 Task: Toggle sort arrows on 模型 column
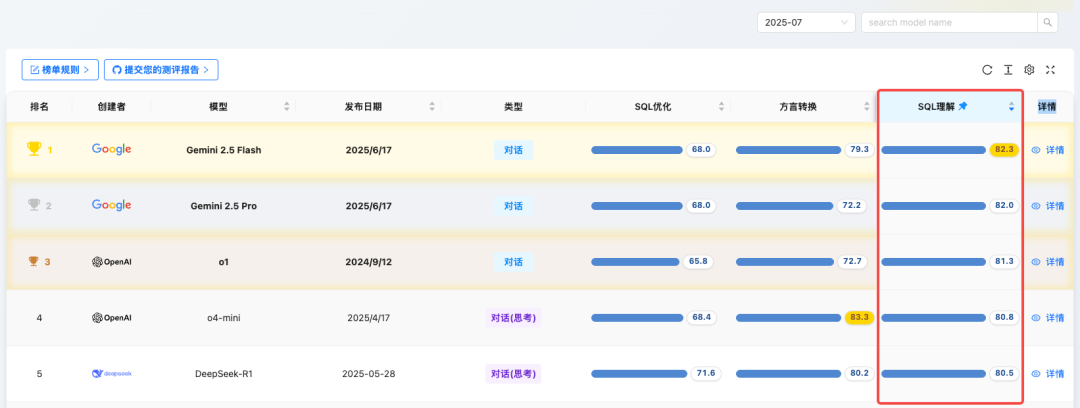pos(287,106)
